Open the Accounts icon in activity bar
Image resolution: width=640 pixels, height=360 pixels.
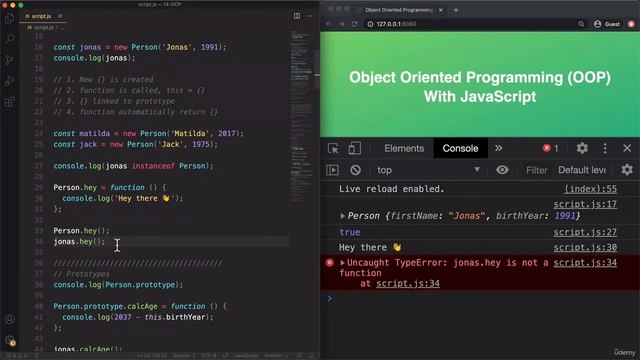[x=9, y=319]
